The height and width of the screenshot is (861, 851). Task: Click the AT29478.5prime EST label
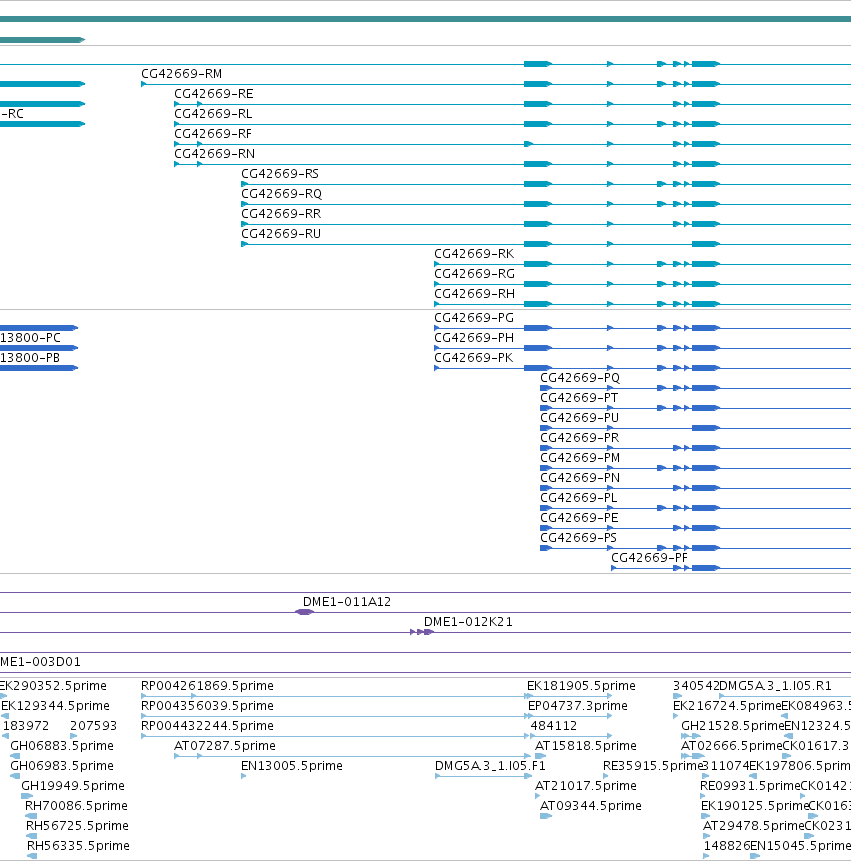tap(753, 826)
